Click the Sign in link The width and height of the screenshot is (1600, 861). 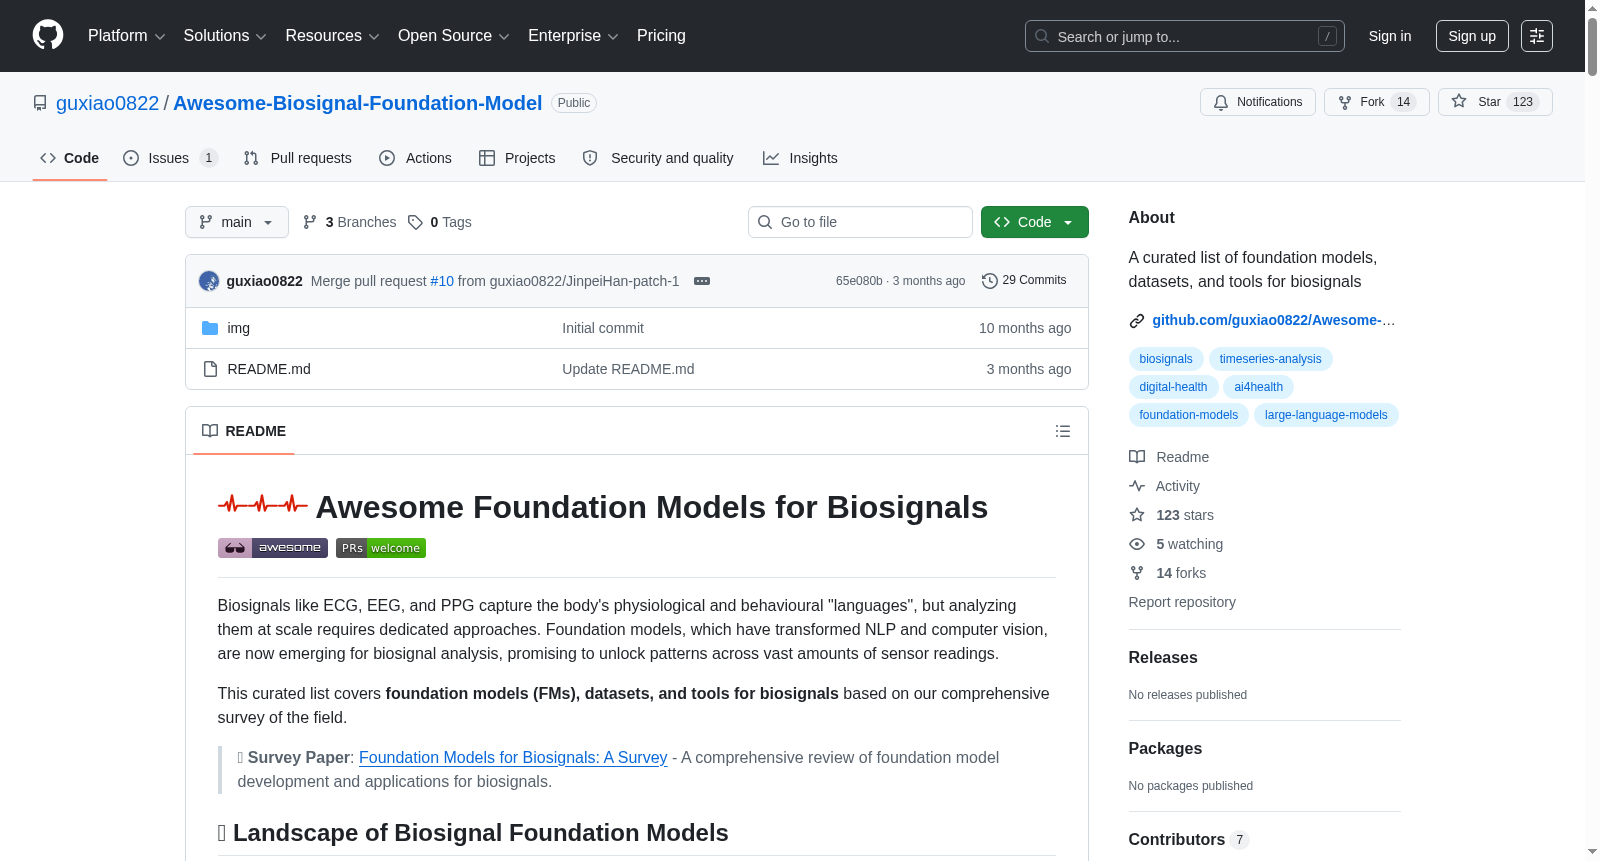(x=1390, y=36)
